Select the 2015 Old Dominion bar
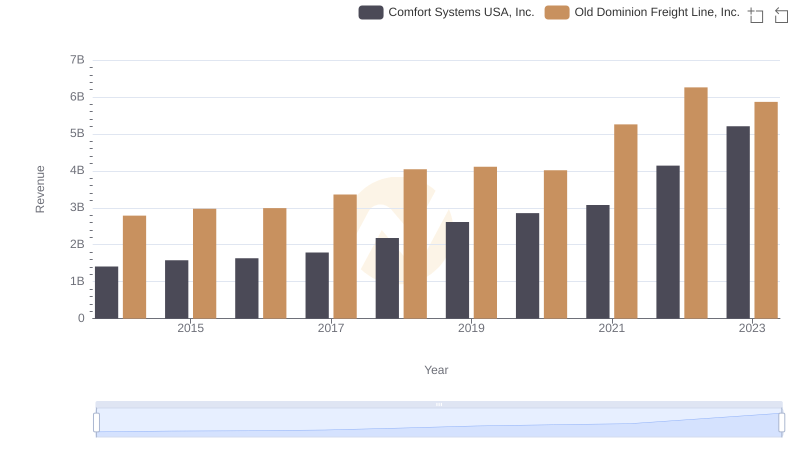800x461 pixels. tap(205, 264)
